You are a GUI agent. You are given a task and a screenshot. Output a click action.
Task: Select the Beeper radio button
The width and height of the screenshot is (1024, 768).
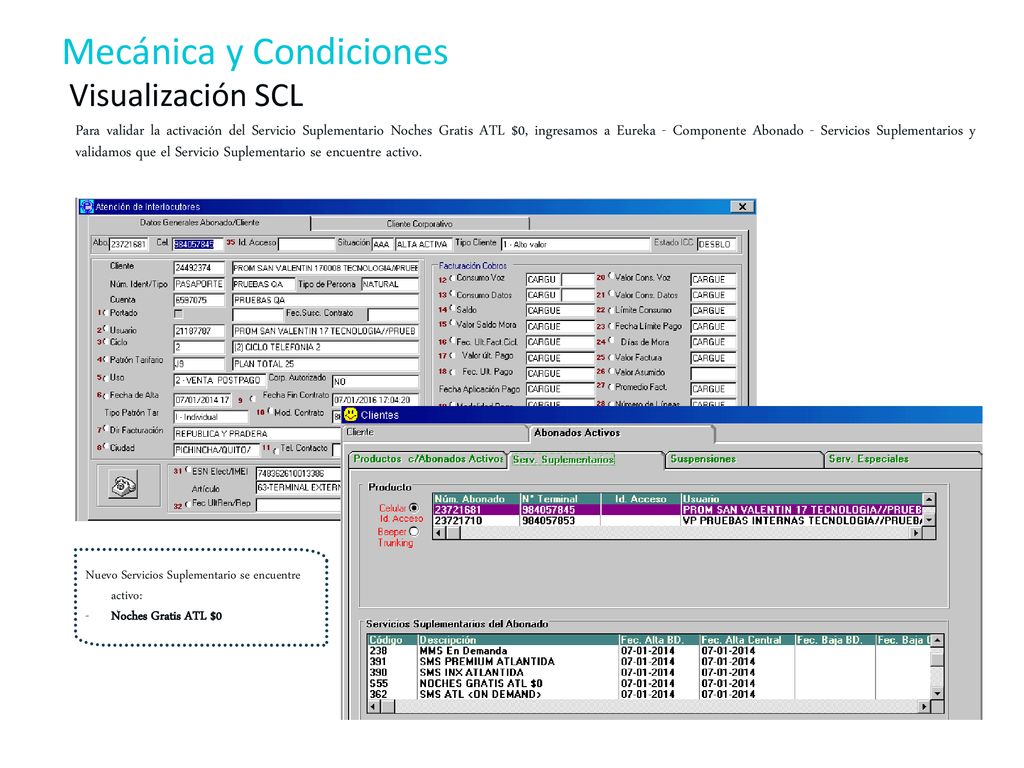414,532
